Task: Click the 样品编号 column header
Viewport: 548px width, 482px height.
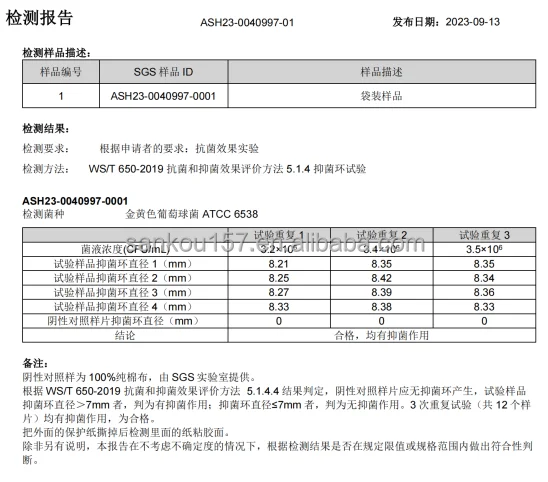Action: [x=61, y=72]
